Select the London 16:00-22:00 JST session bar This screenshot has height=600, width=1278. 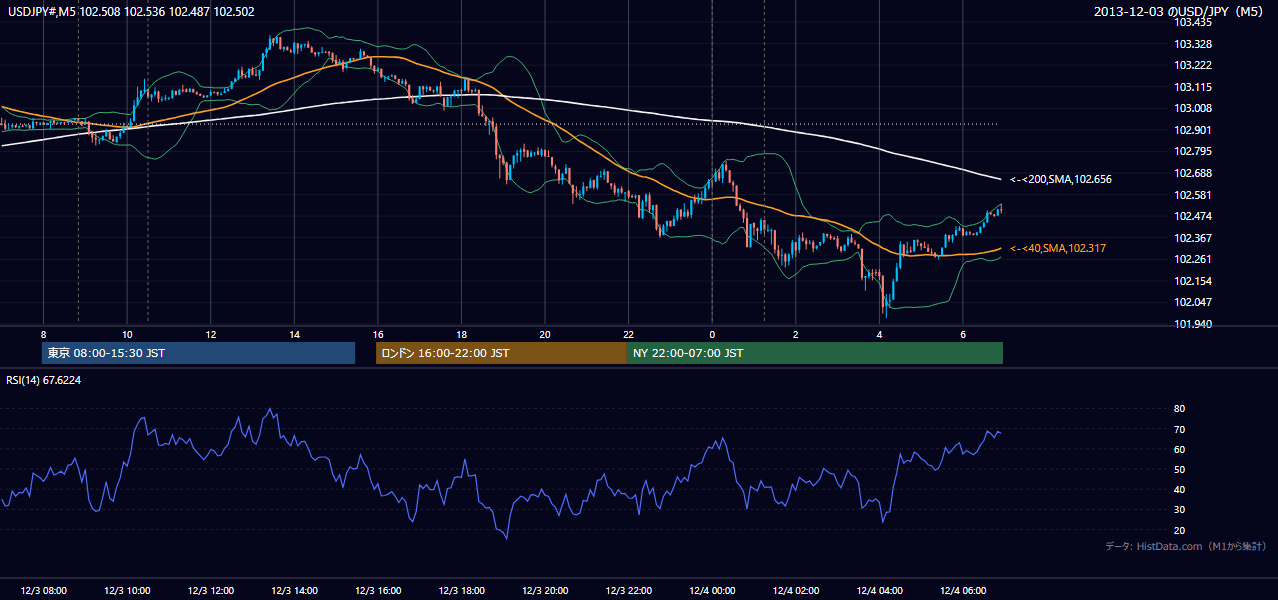[501, 353]
